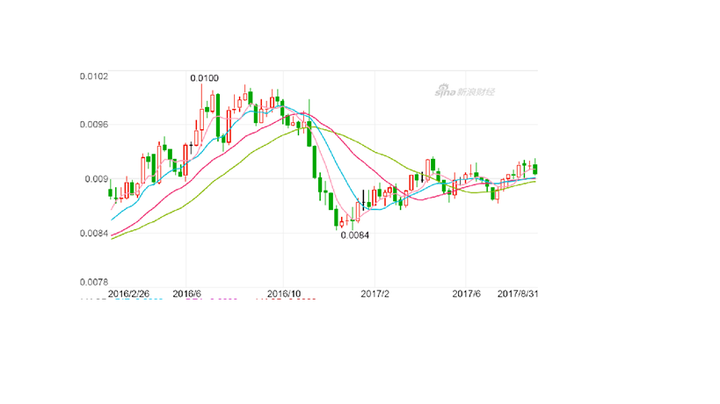Click the 0.0084 low annotation below the candlesticks
Viewport: 720px width, 404px height.
[x=355, y=235]
